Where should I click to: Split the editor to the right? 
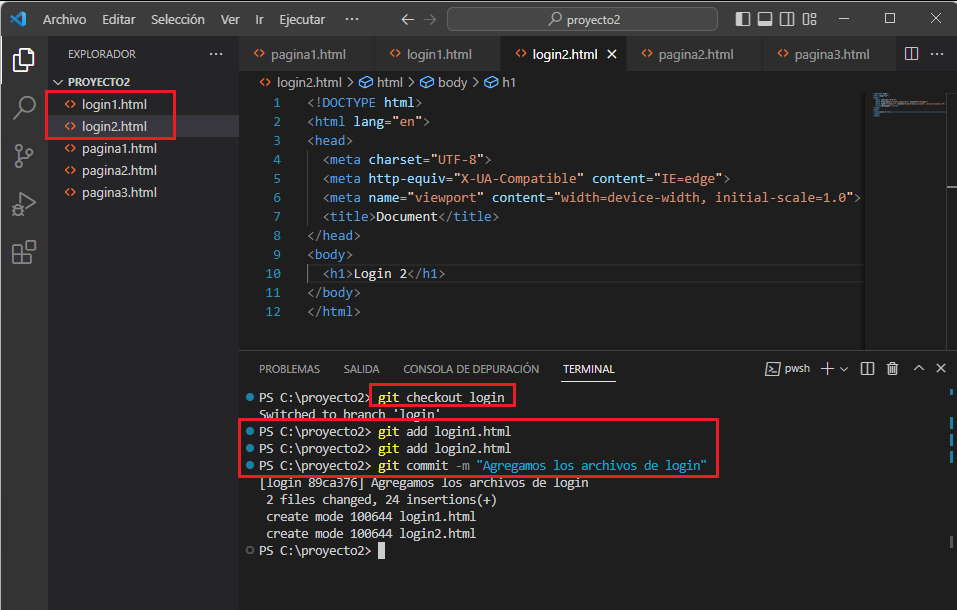pos(911,54)
